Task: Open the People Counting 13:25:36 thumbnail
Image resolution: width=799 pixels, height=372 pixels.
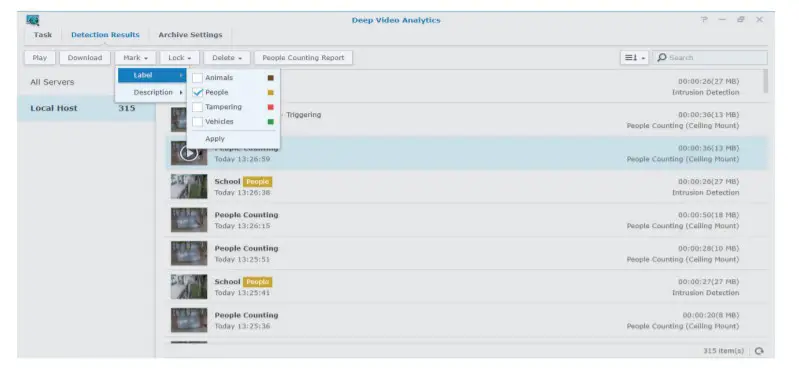Action: pos(189,320)
